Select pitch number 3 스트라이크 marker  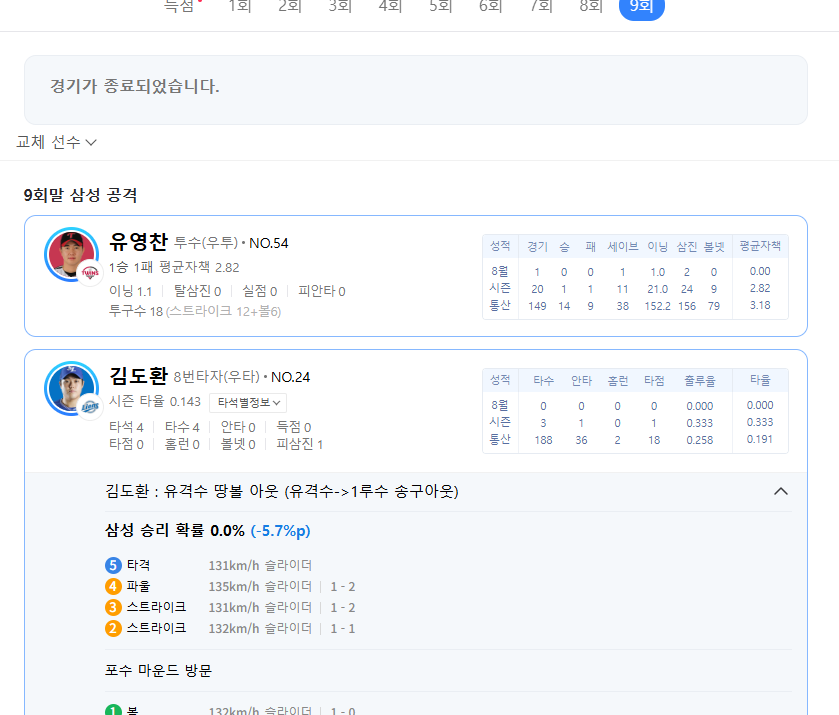113,607
